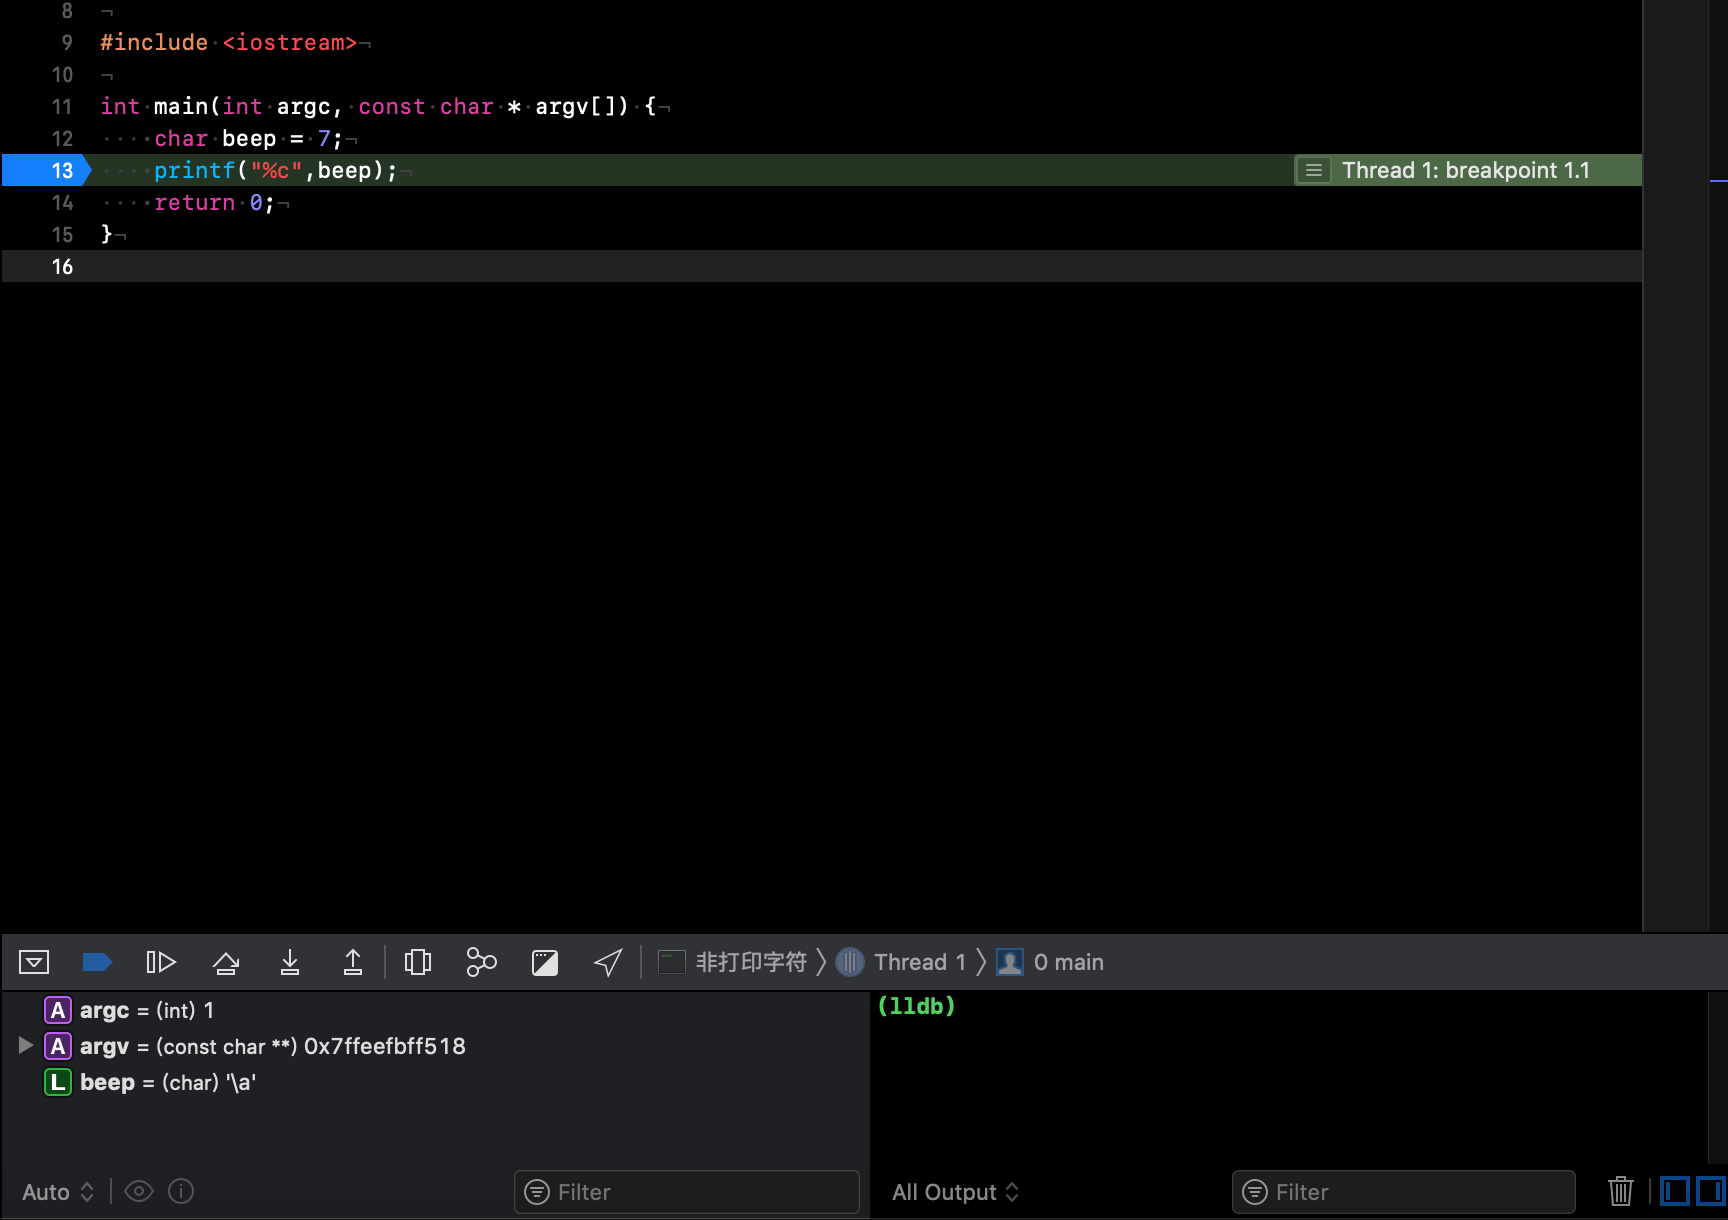
Task: Click the annotation list icon on line 13
Action: coord(1314,171)
